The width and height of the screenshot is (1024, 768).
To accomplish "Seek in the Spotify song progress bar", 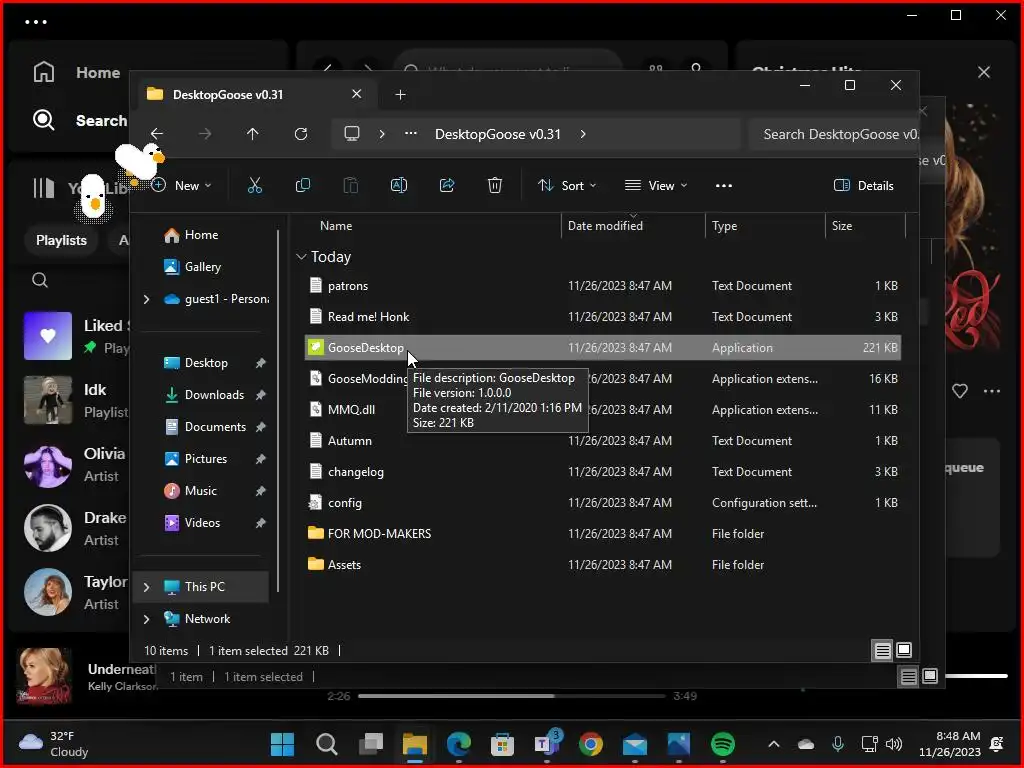I will click(x=511, y=696).
